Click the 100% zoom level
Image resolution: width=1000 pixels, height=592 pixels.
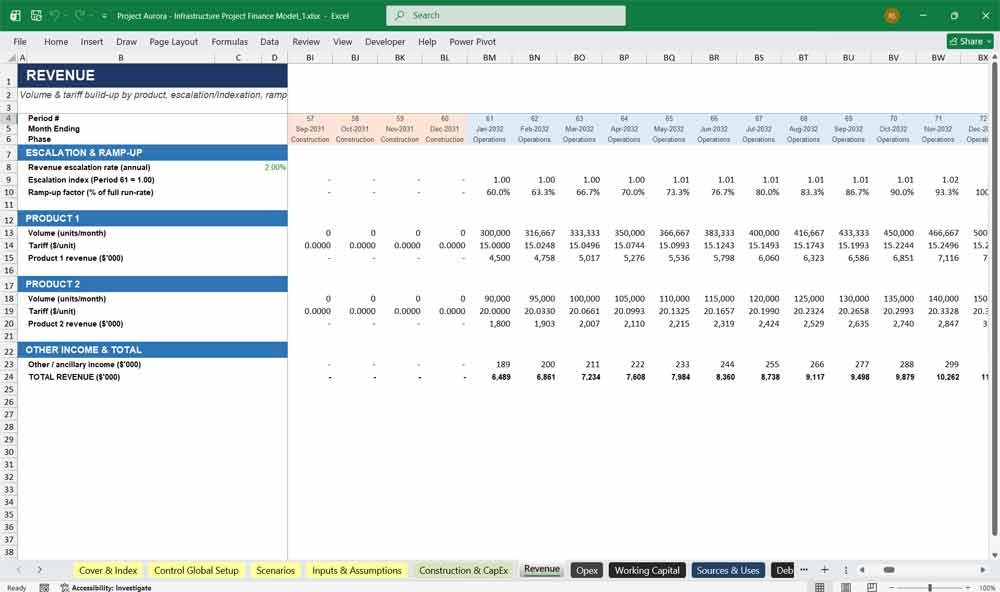(987, 588)
